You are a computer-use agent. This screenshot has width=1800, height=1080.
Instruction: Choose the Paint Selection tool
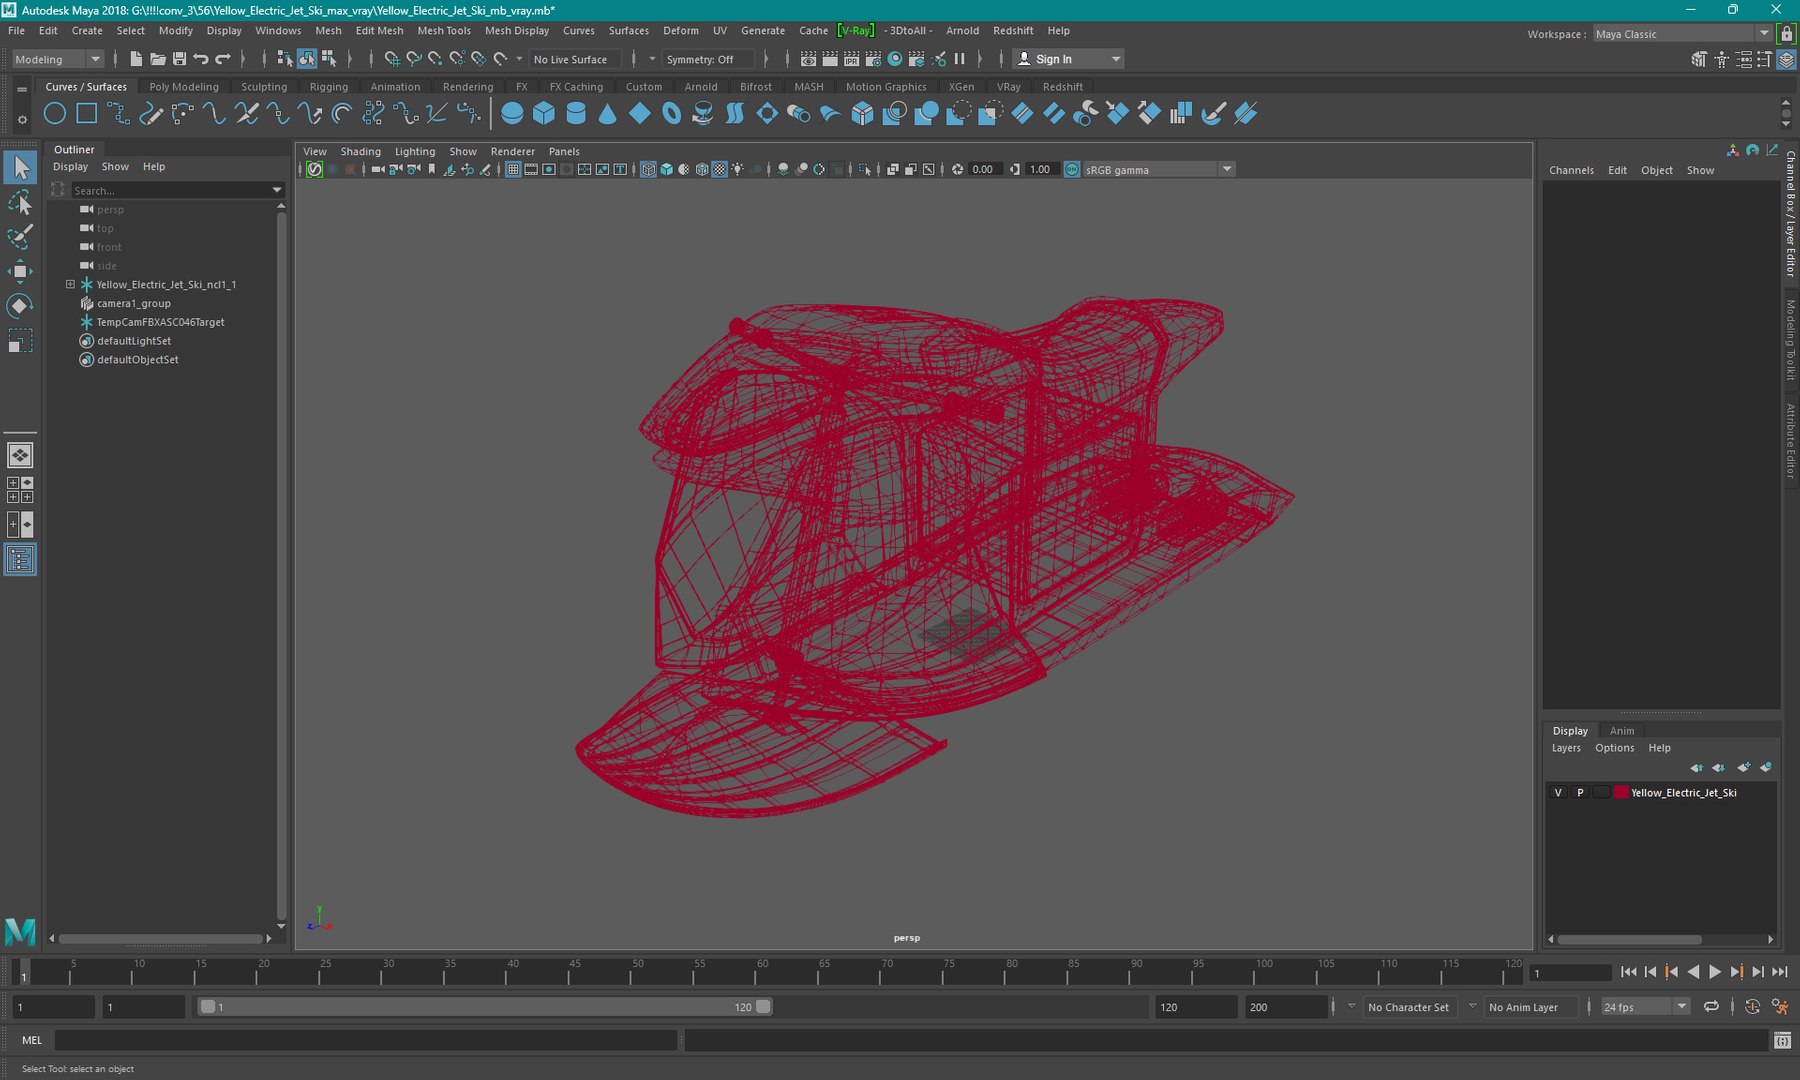(x=20, y=237)
